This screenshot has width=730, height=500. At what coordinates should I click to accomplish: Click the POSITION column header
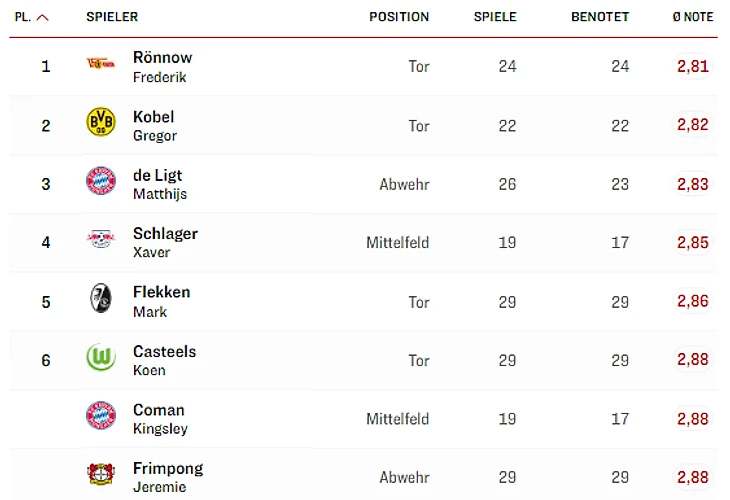(x=398, y=17)
